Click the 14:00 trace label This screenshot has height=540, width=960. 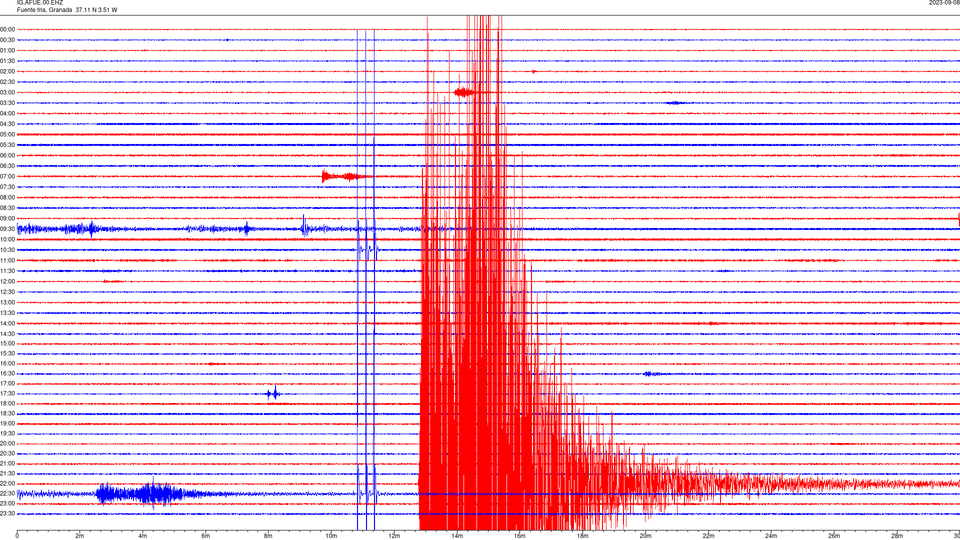tap(7, 323)
